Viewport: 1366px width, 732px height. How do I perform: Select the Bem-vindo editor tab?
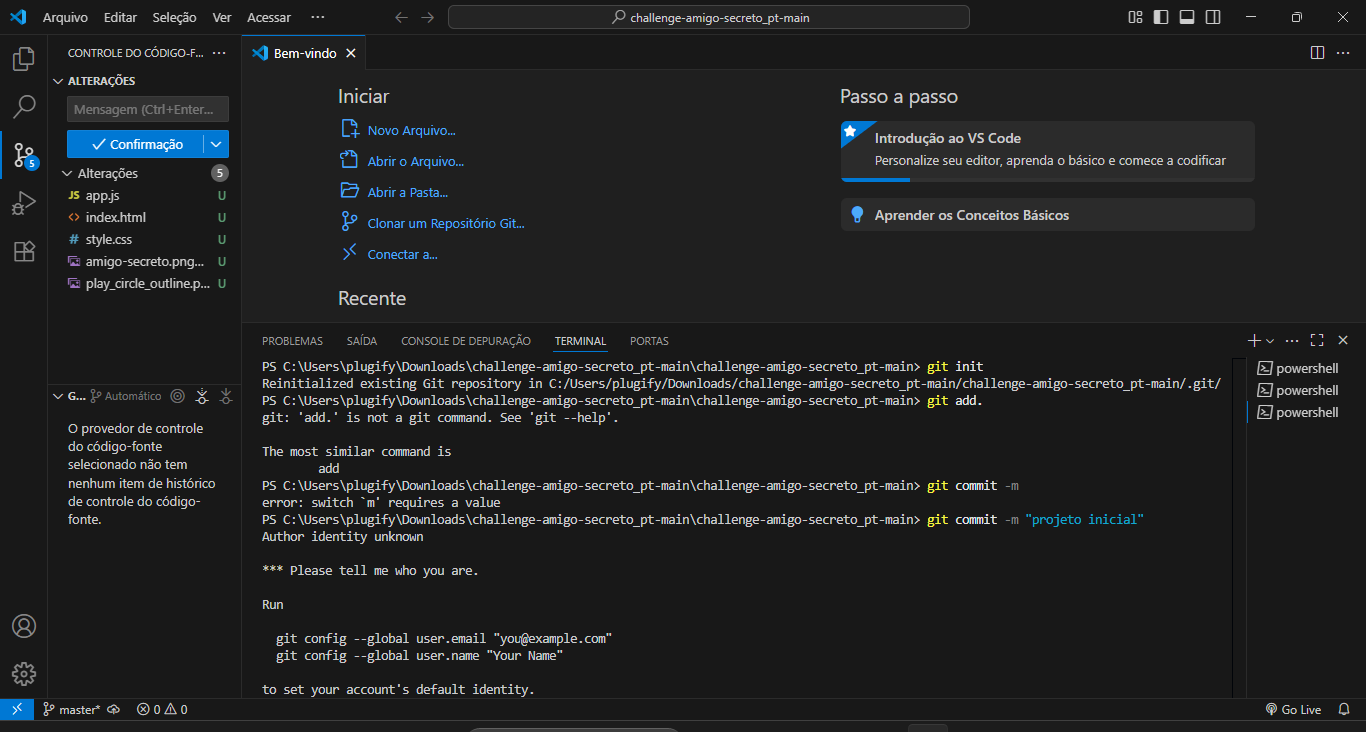click(304, 53)
